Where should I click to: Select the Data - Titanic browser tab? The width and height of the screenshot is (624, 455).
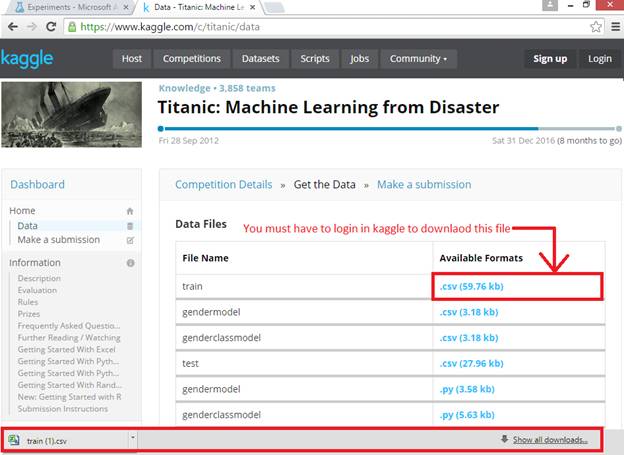[x=199, y=7]
